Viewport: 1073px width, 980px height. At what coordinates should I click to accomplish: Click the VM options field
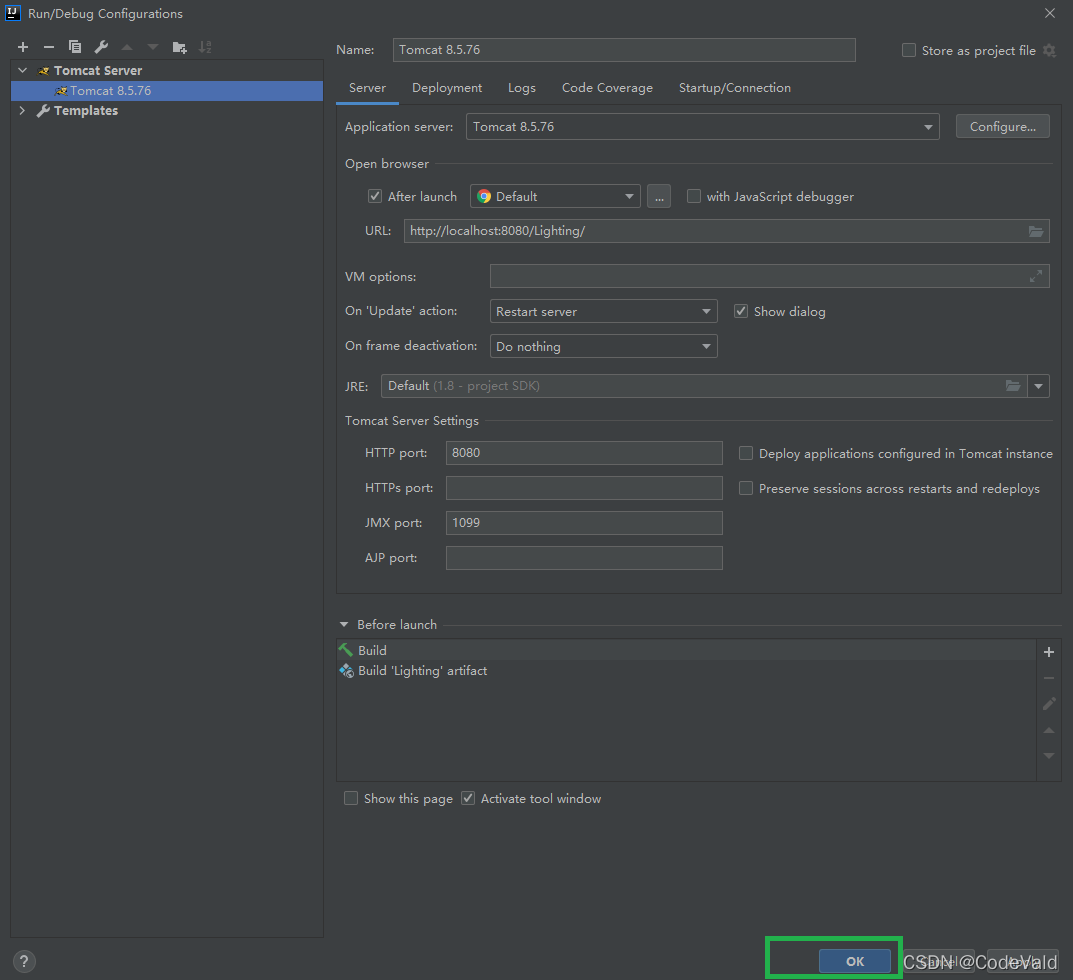coord(769,276)
